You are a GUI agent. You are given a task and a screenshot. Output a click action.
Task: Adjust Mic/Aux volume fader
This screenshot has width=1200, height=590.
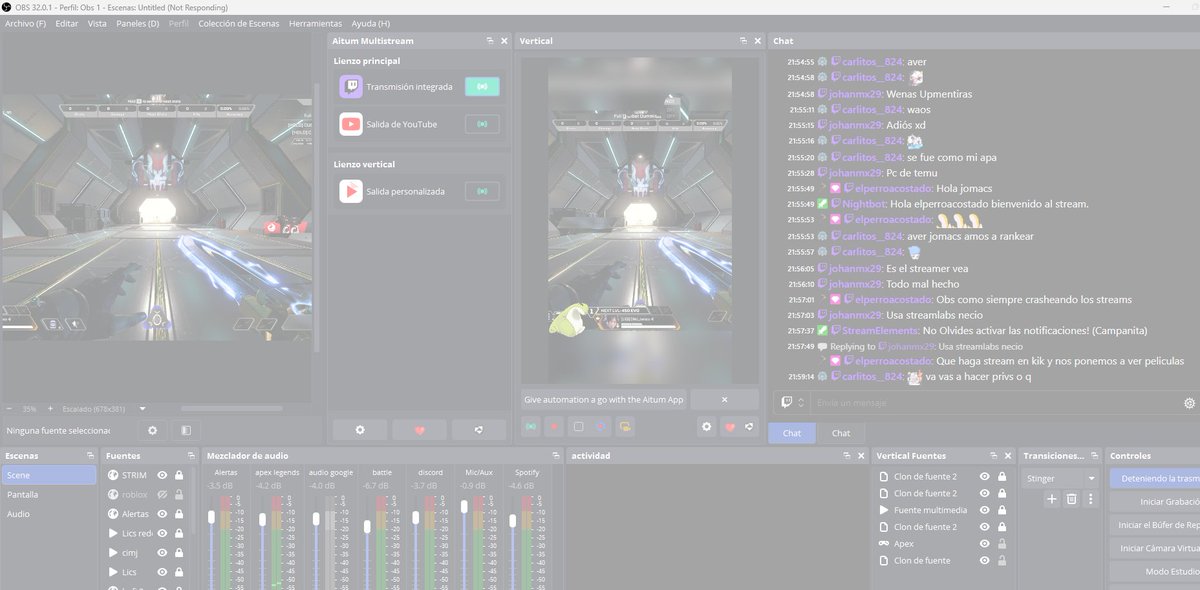465,507
